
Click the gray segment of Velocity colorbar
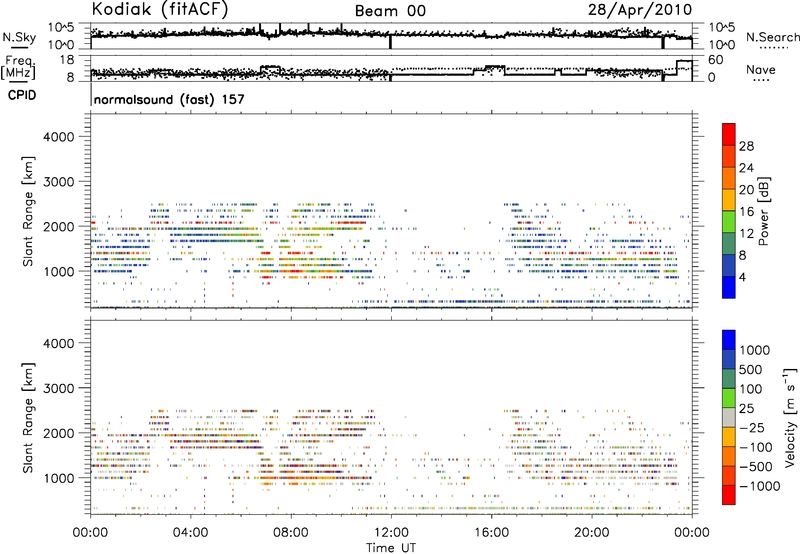[x=729, y=418]
